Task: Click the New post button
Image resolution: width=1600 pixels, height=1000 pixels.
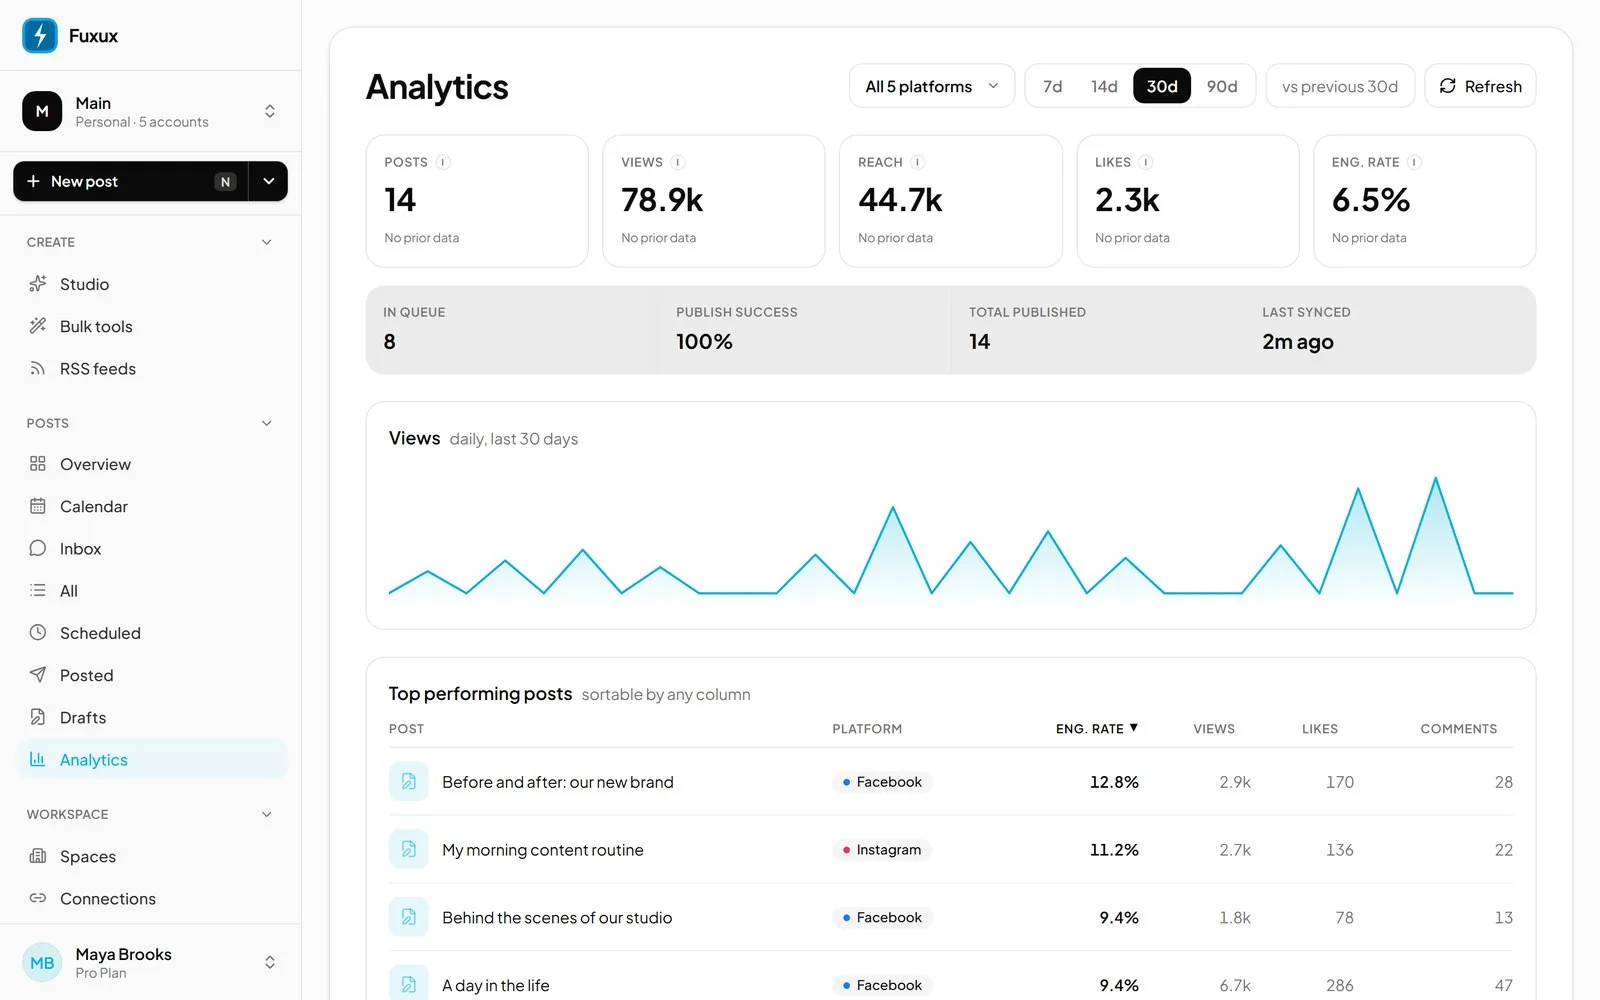Action: coord(130,181)
